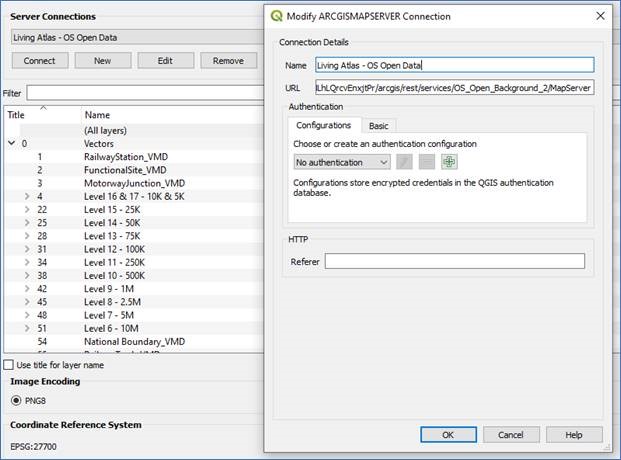The height and width of the screenshot is (460, 621).
Task: Select the RailwayStation_VMD layer
Action: pyautogui.click(x=126, y=157)
